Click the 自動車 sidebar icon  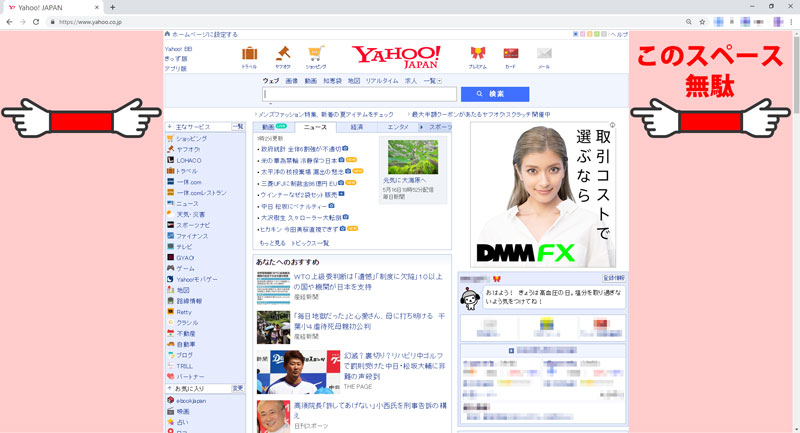[x=170, y=344]
